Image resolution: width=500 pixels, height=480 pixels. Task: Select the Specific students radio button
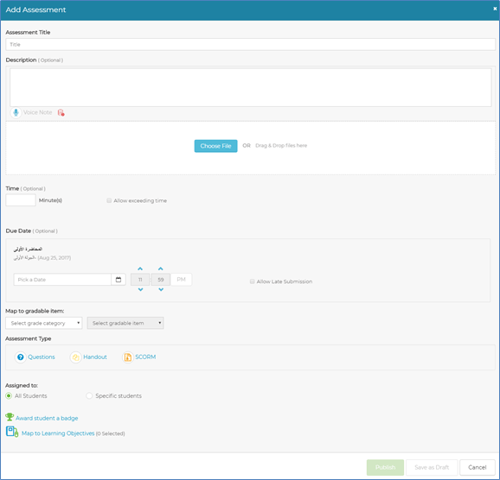tap(89, 396)
